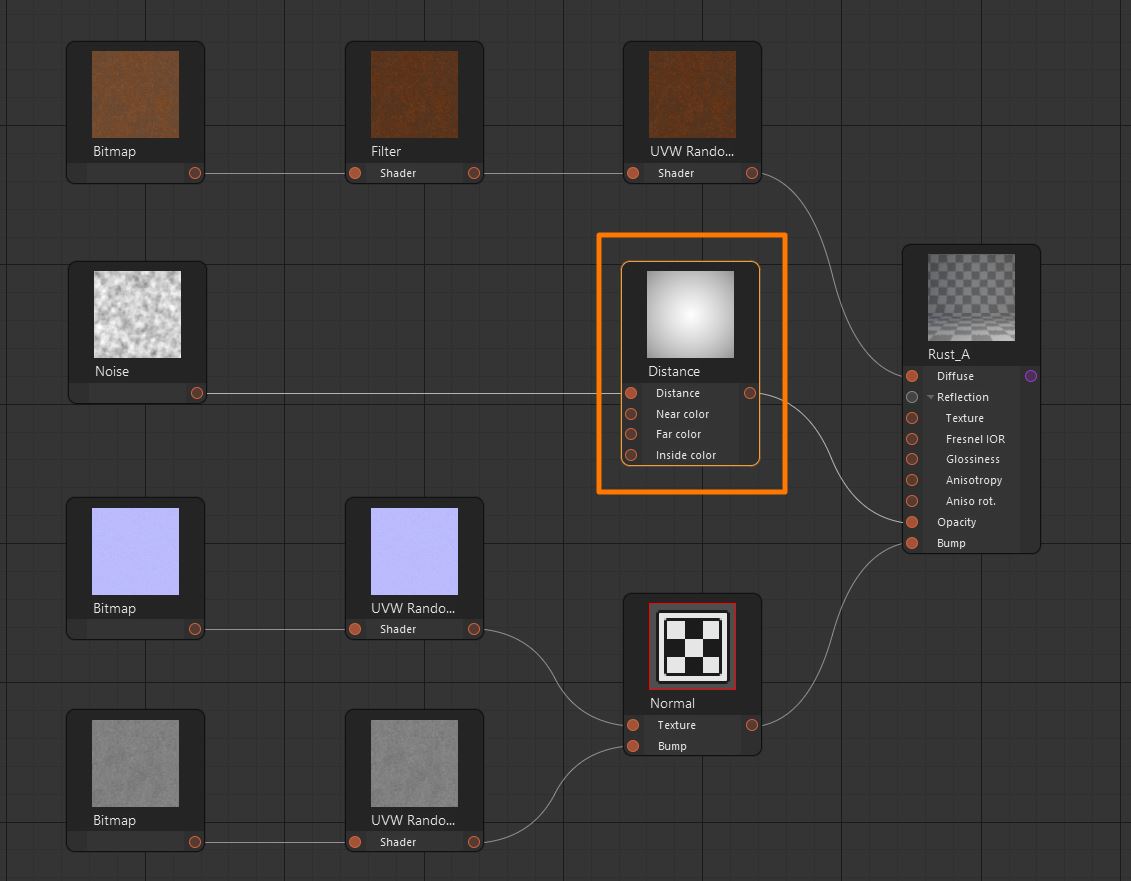
Task: Click the Opacity label in Rust_A
Action: pos(956,522)
